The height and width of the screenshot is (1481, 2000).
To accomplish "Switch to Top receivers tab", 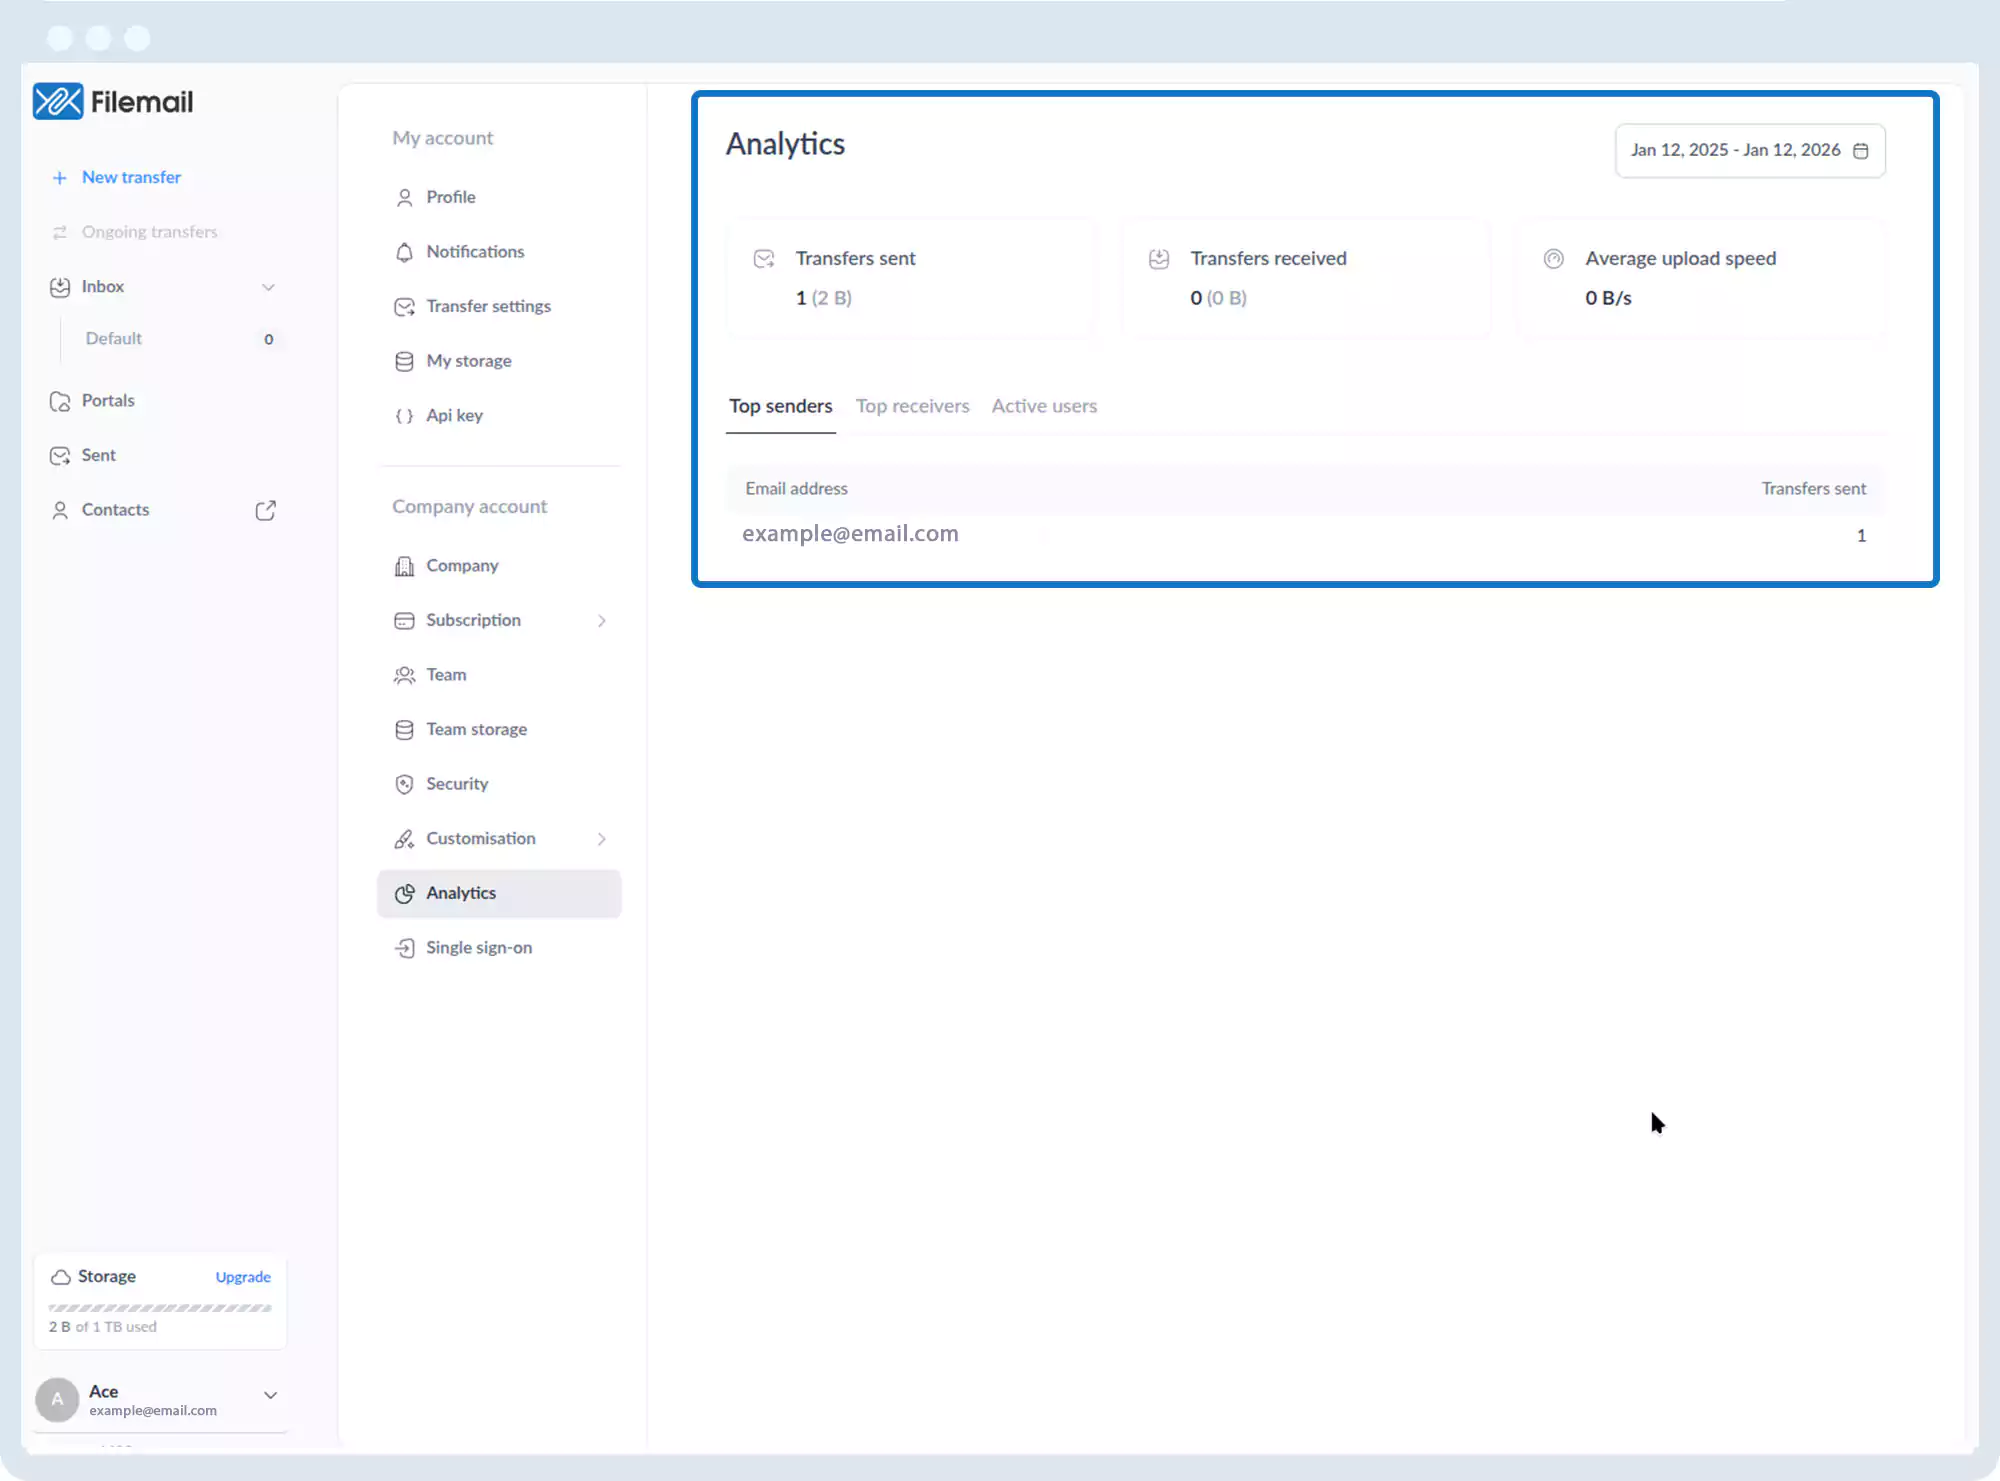I will click(912, 406).
